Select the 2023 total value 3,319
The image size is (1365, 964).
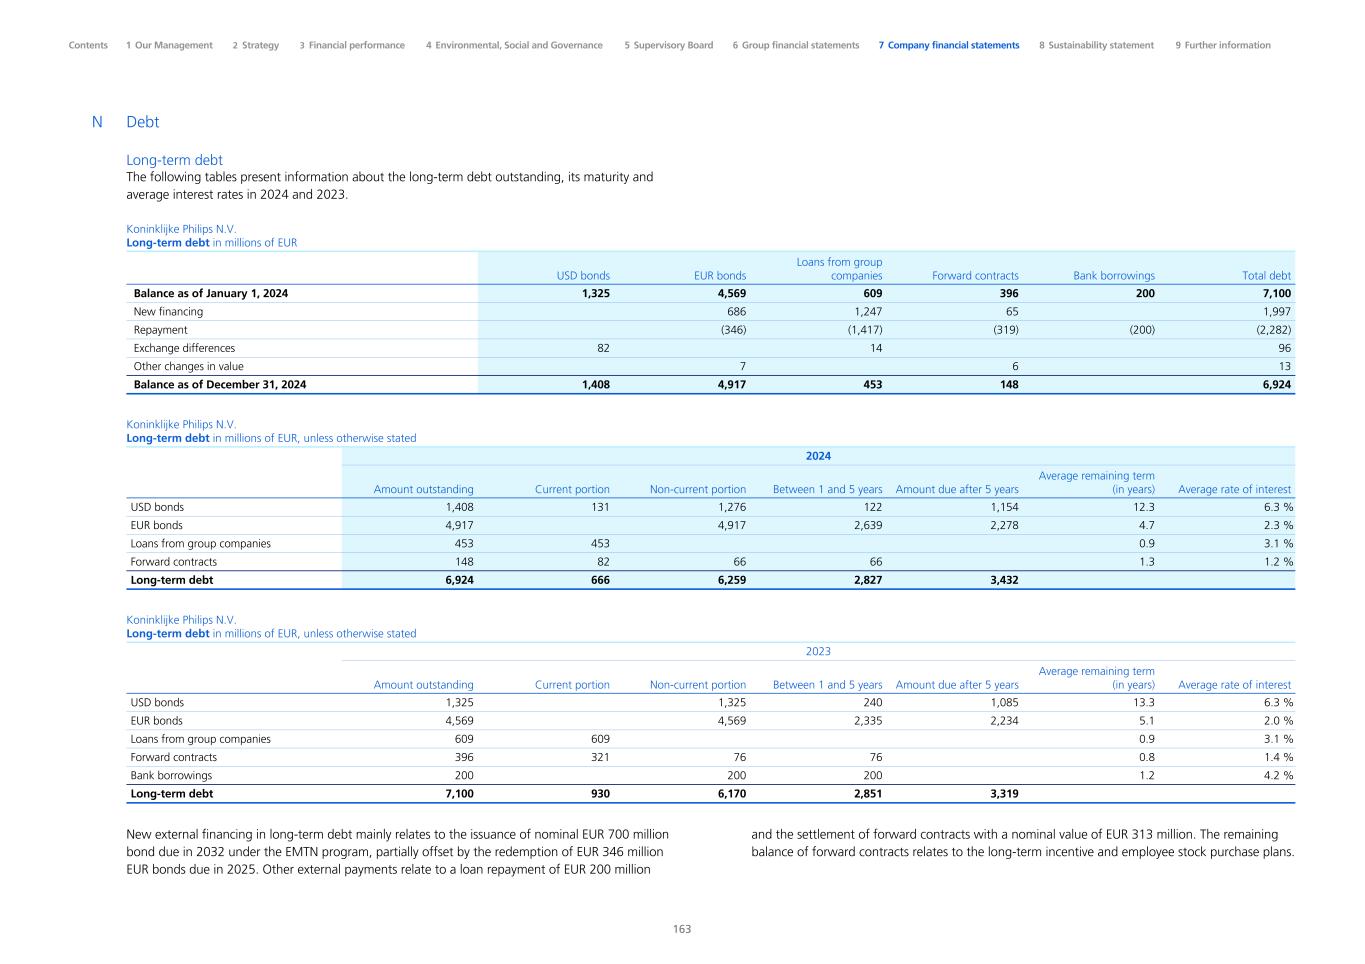point(1004,794)
